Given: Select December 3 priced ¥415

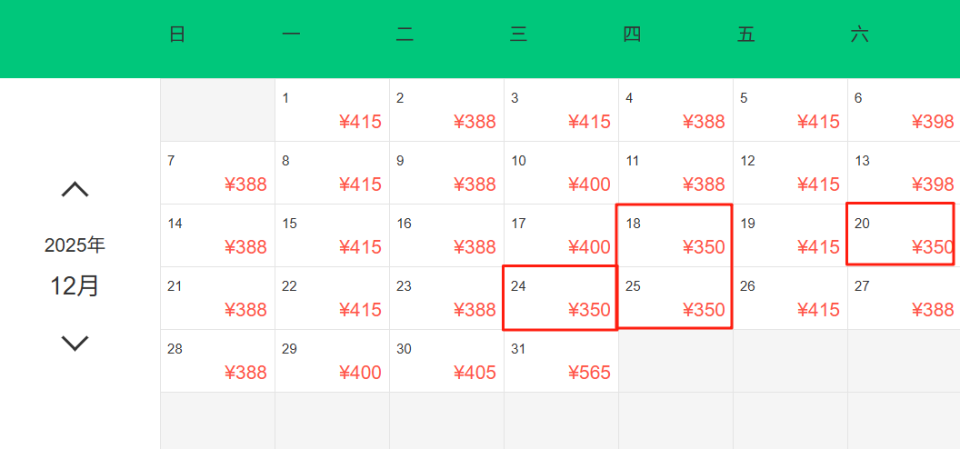Looking at the screenshot, I should coord(561,110).
